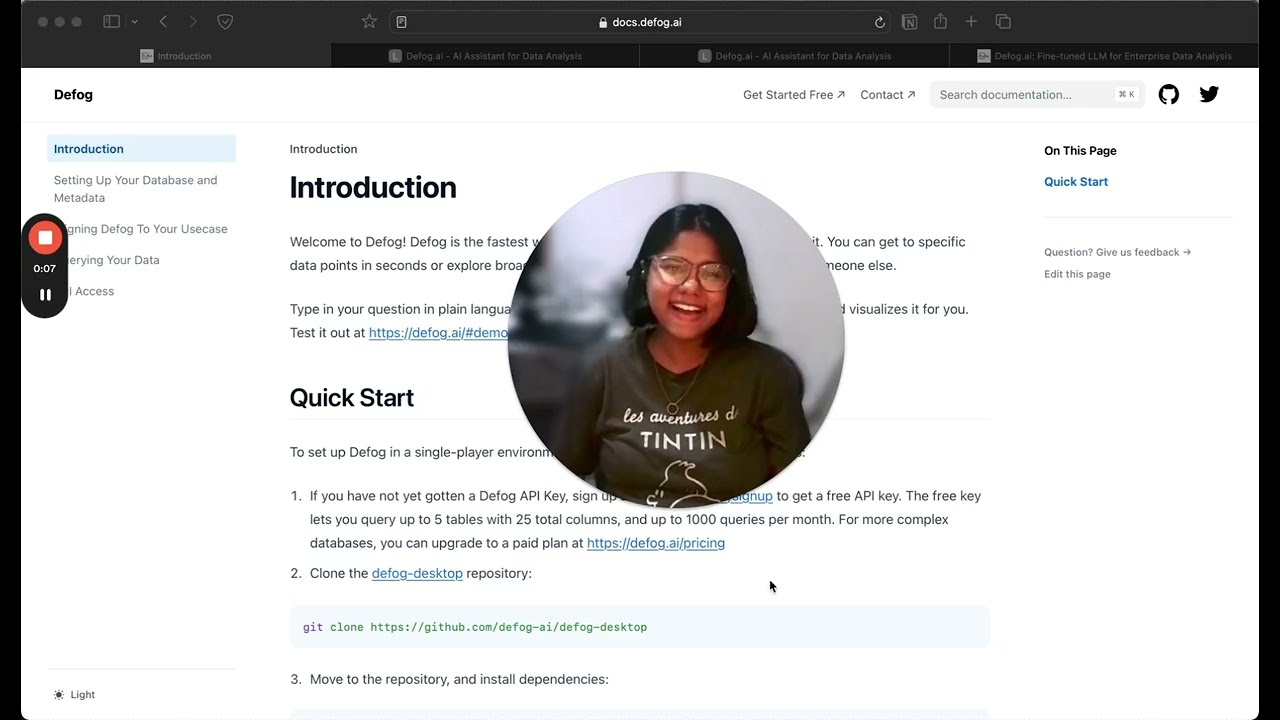Click the webcam video bubble
The height and width of the screenshot is (720, 1280).
[676, 340]
